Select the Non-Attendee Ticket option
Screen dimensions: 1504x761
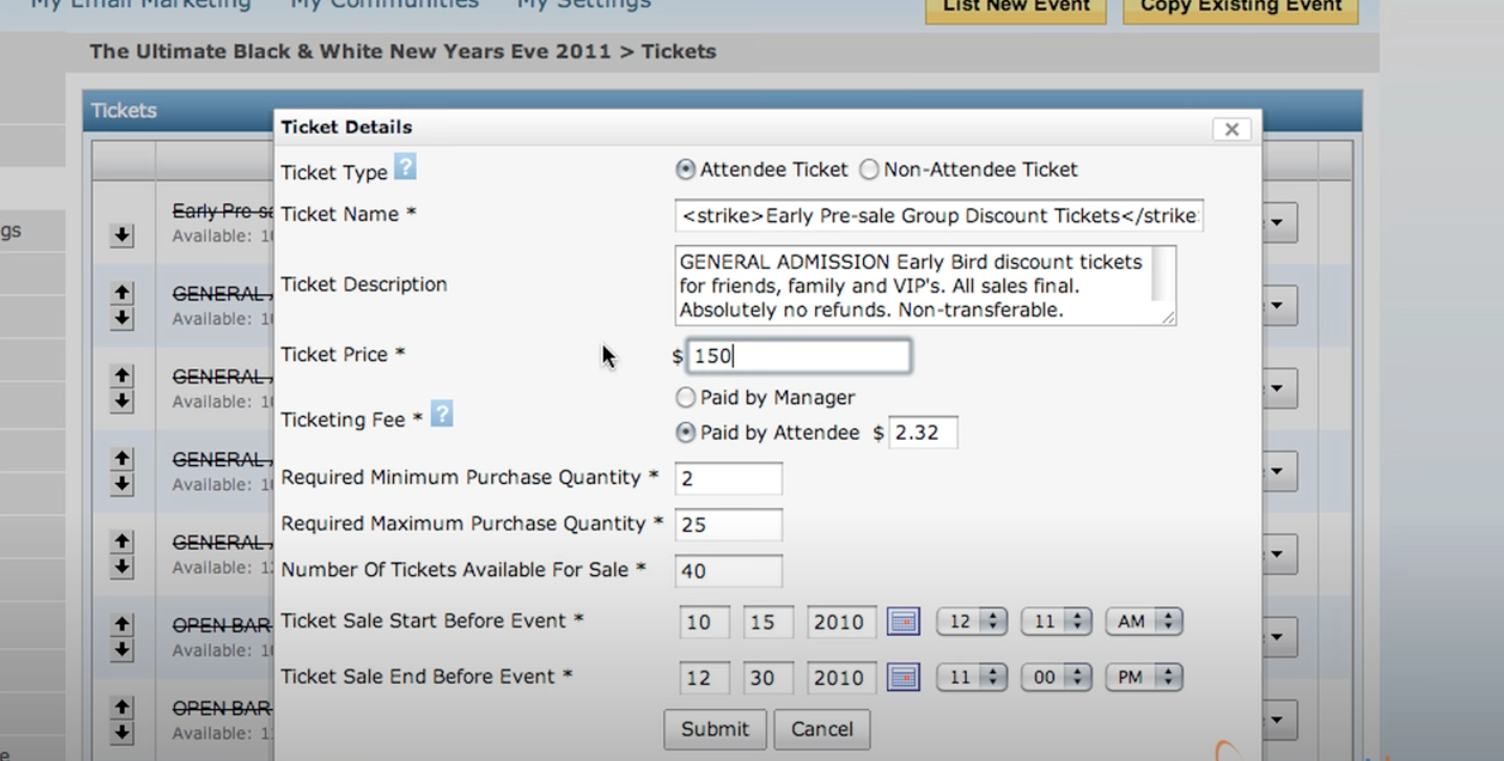pos(869,170)
